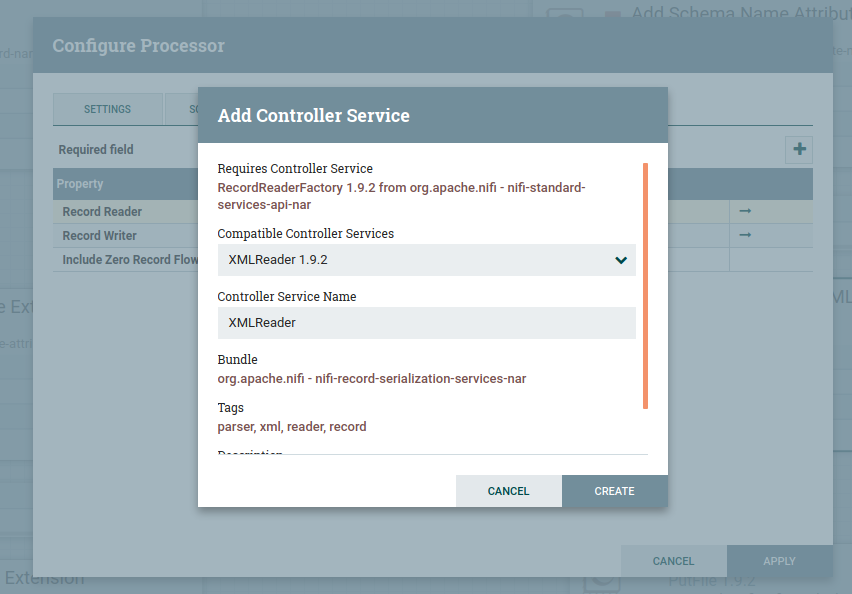The width and height of the screenshot is (852, 594).
Task: Switch to the Settings tab
Action: (107, 109)
